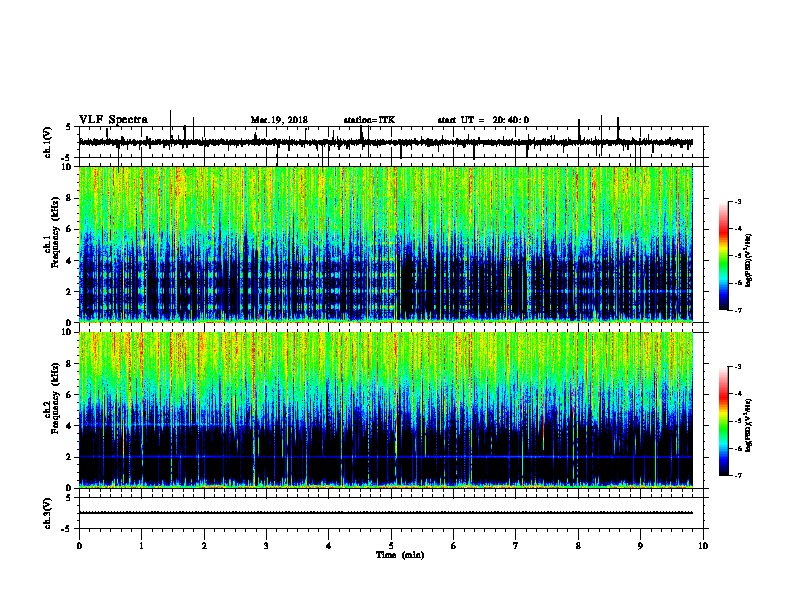Click time axis tick label "6"
The image size is (792, 612).
pyautogui.click(x=454, y=546)
